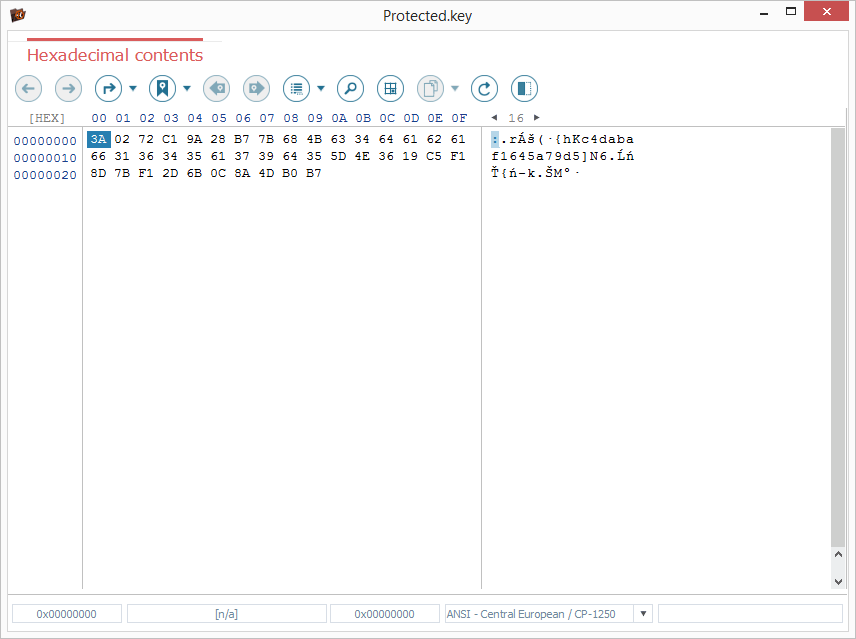Decrease bytes per row with left arrow
This screenshot has height=639, width=856.
[494, 118]
